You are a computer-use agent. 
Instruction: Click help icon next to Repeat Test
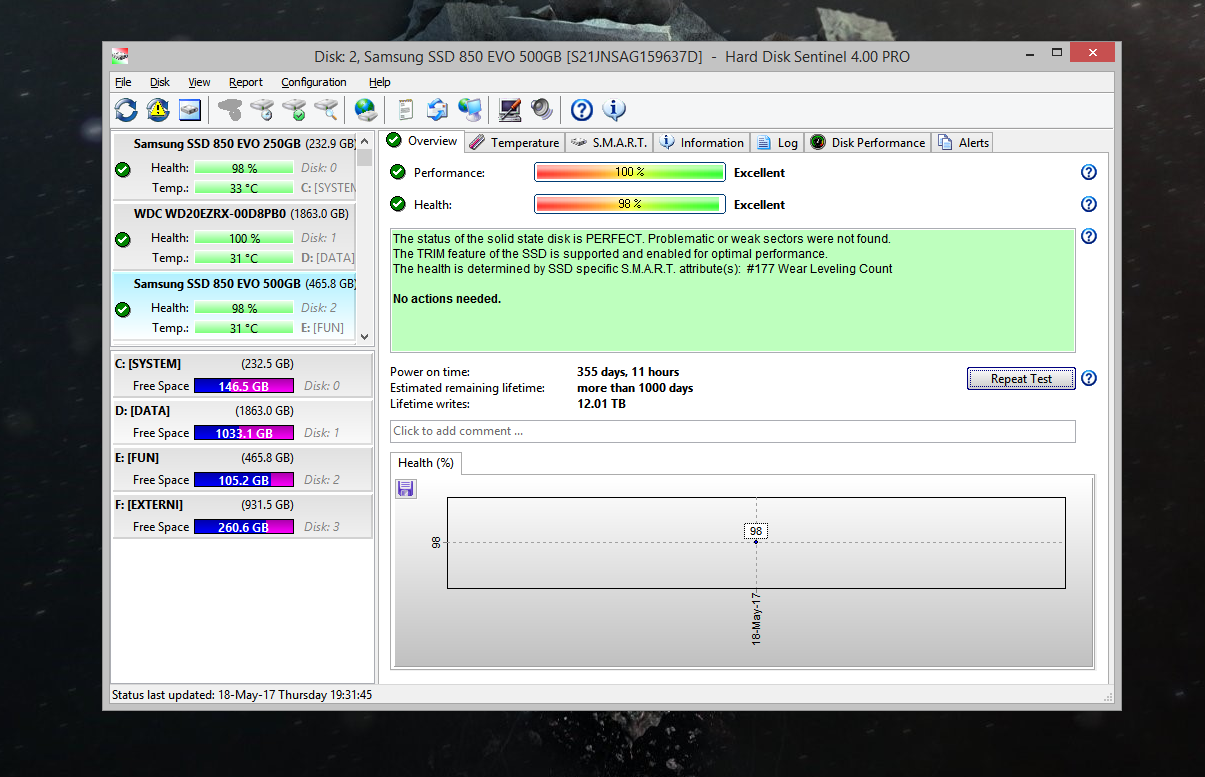pyautogui.click(x=1089, y=378)
